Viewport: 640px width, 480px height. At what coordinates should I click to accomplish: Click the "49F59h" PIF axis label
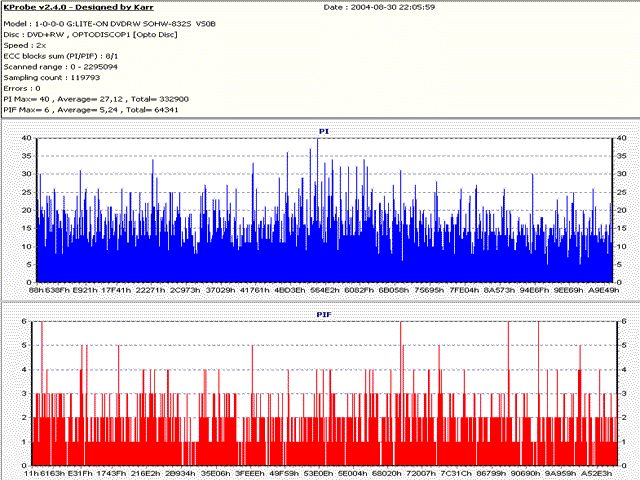point(284,473)
